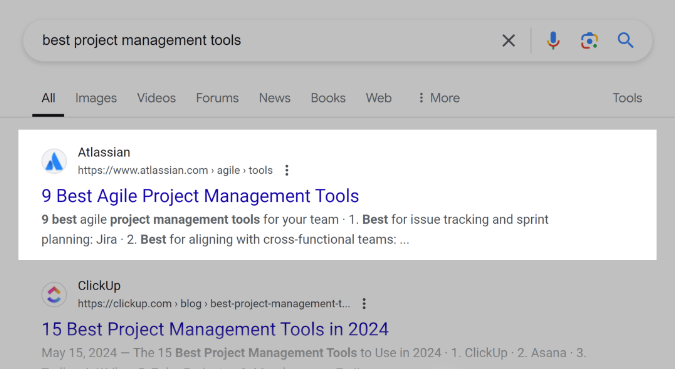Switch to the Videos tab
This screenshot has height=369, width=675.
pos(156,98)
